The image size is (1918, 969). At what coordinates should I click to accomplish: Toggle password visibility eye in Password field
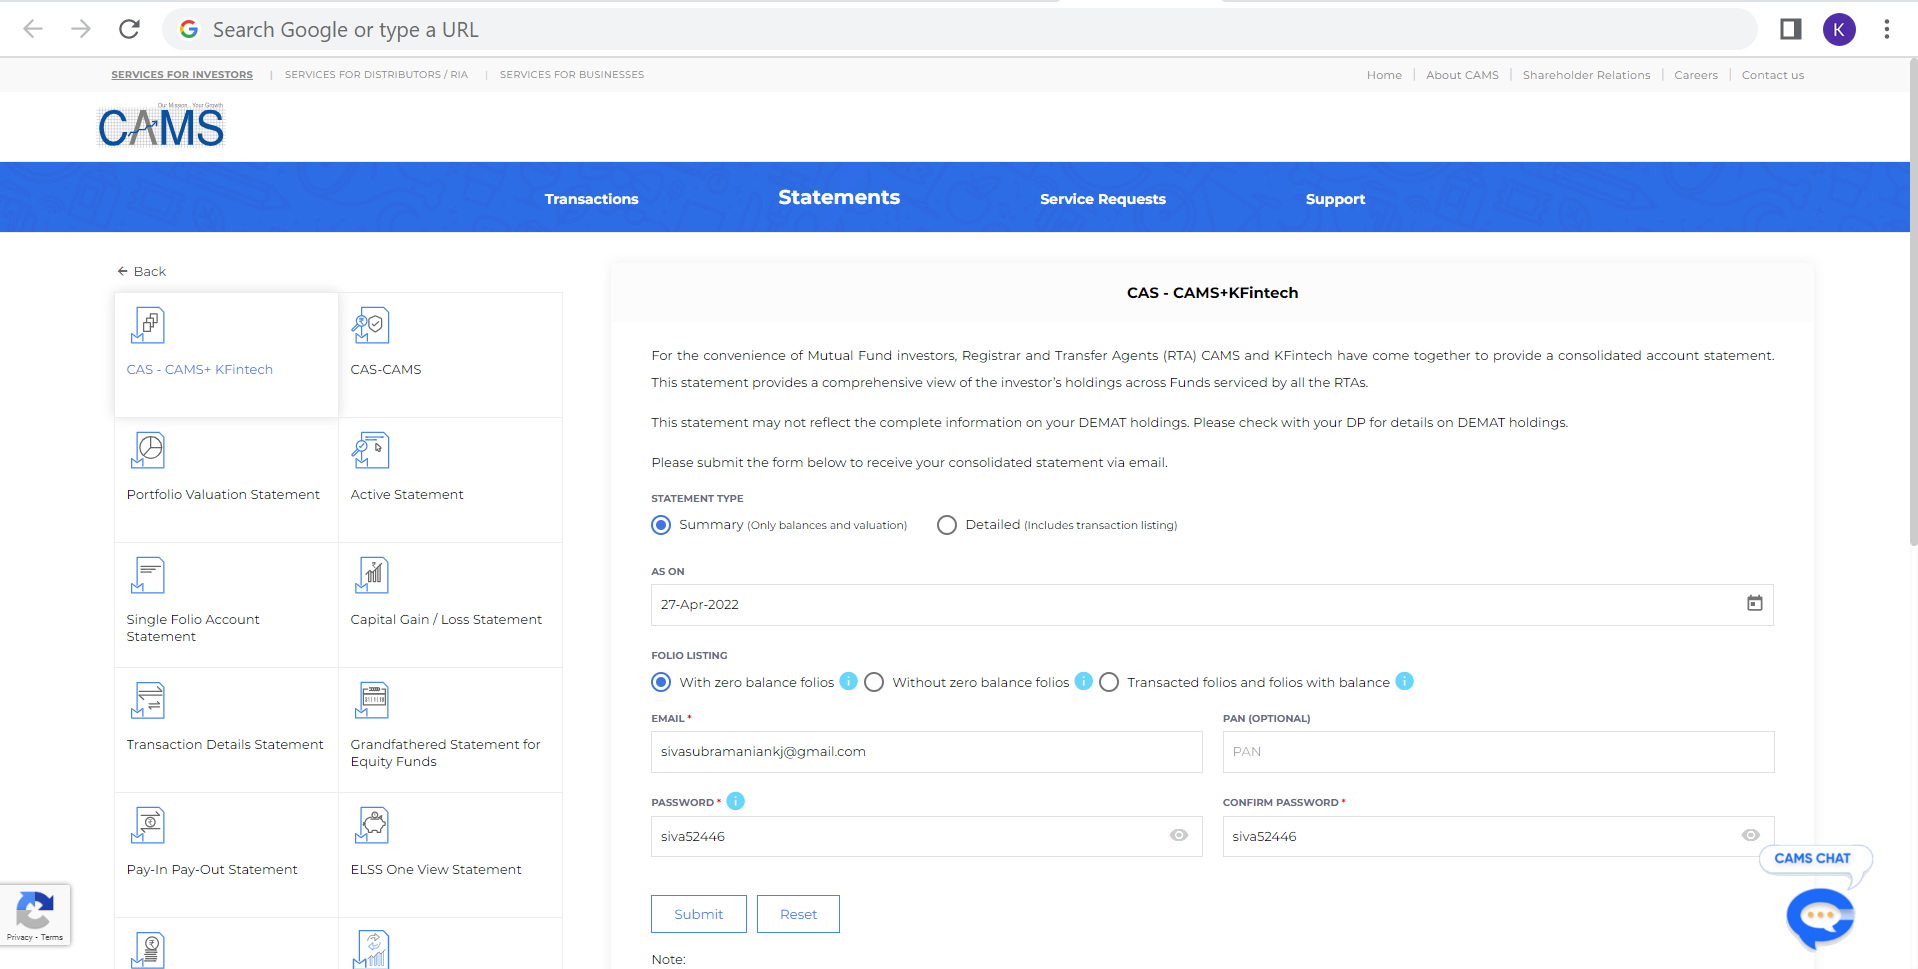(x=1179, y=835)
